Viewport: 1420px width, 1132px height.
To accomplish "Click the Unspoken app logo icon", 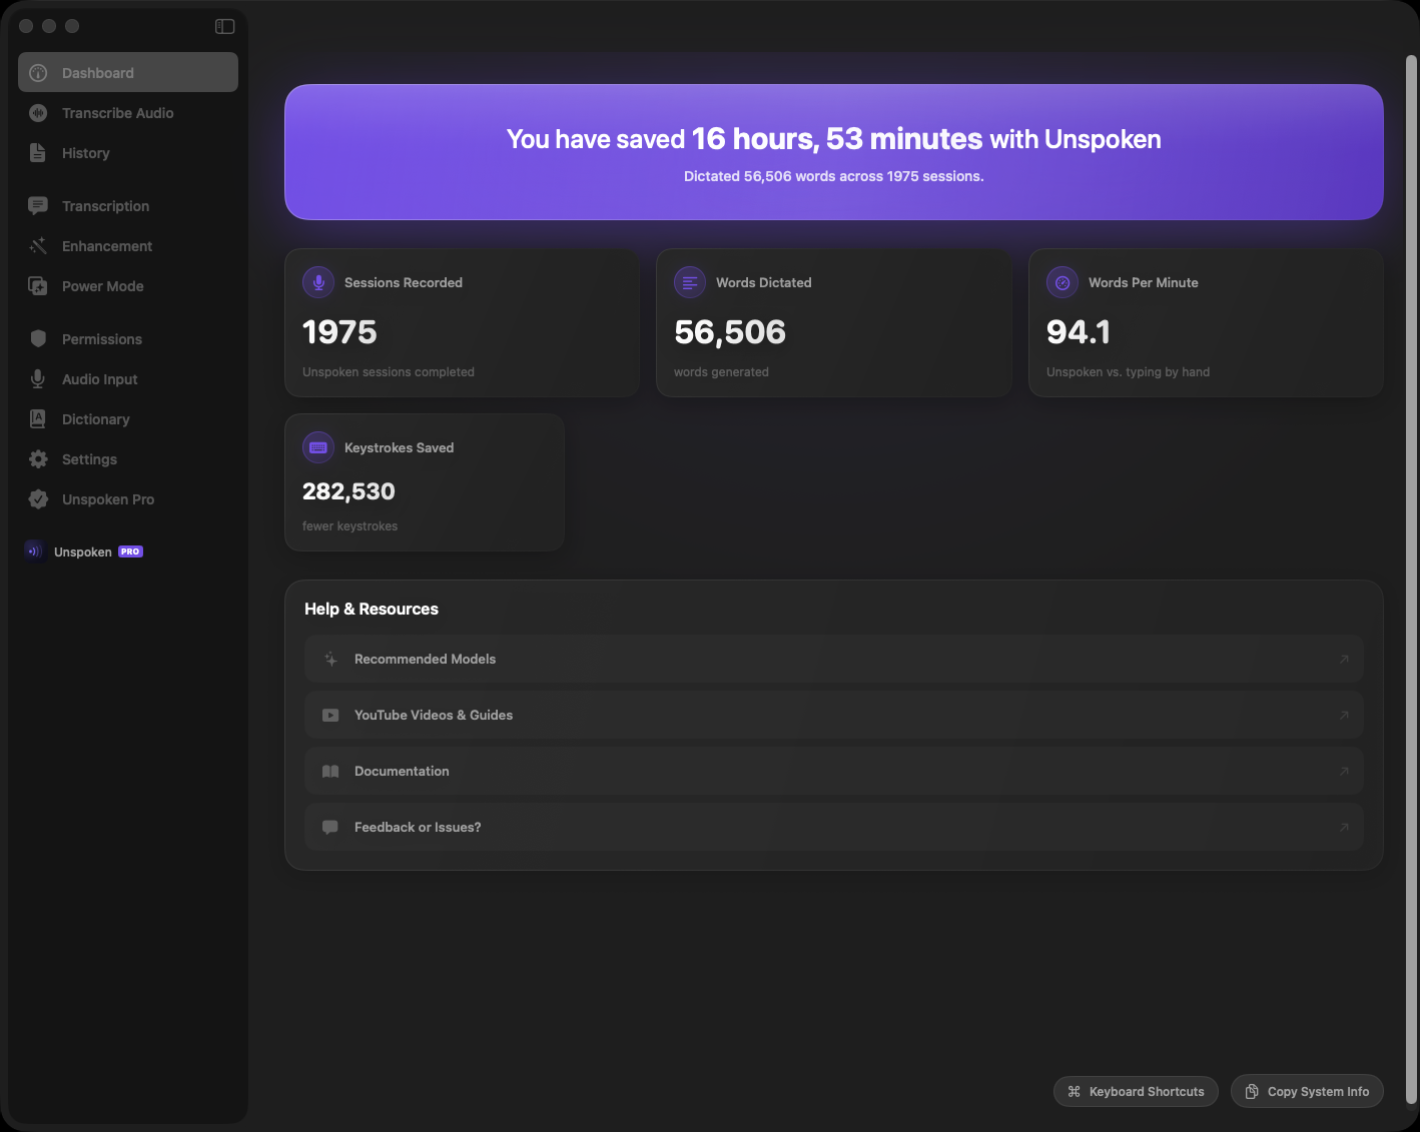I will coord(34,551).
